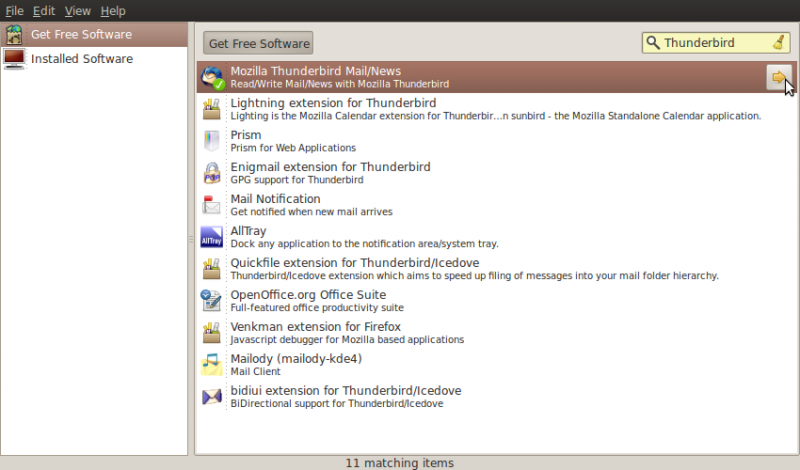Image resolution: width=800 pixels, height=470 pixels.
Task: Click the Get Free Software sidebar icon
Action: coord(14,35)
